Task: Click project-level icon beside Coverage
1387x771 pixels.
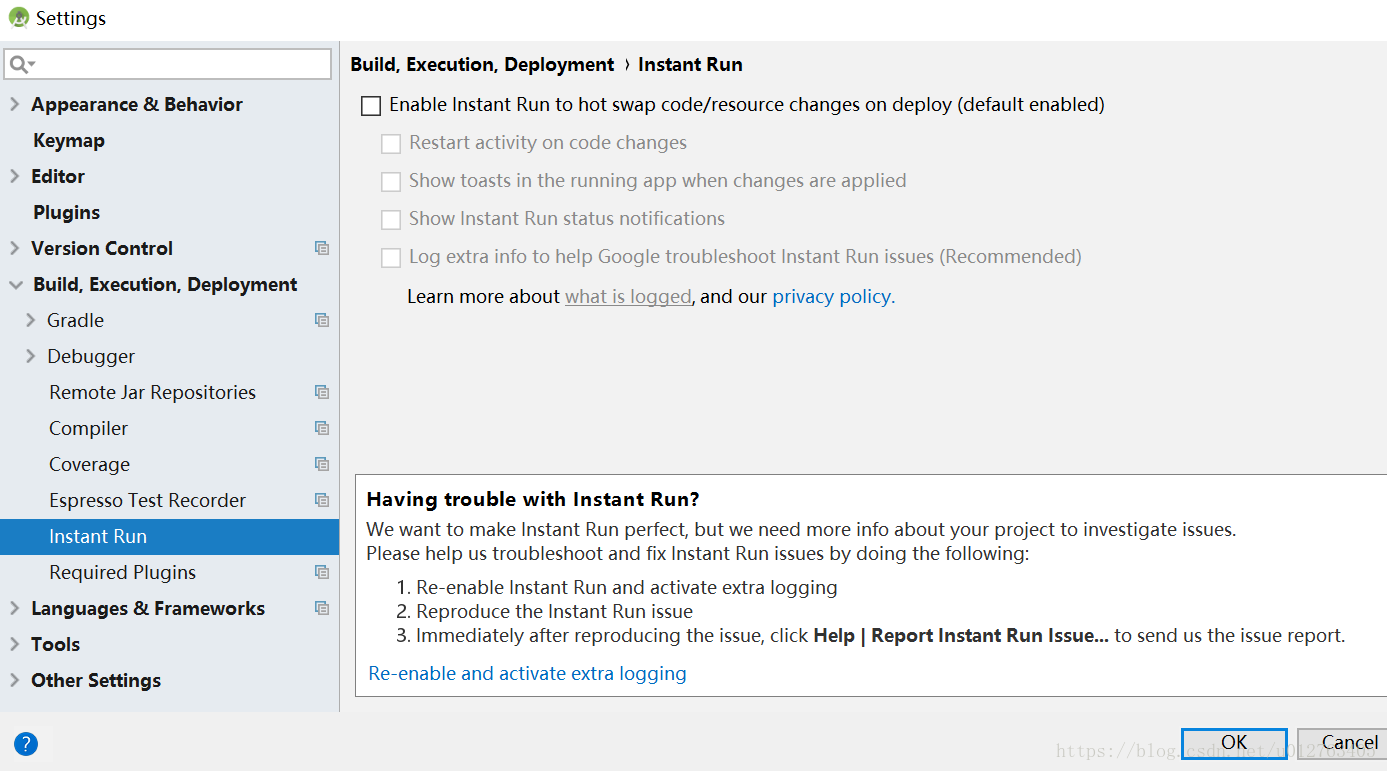Action: [x=321, y=464]
